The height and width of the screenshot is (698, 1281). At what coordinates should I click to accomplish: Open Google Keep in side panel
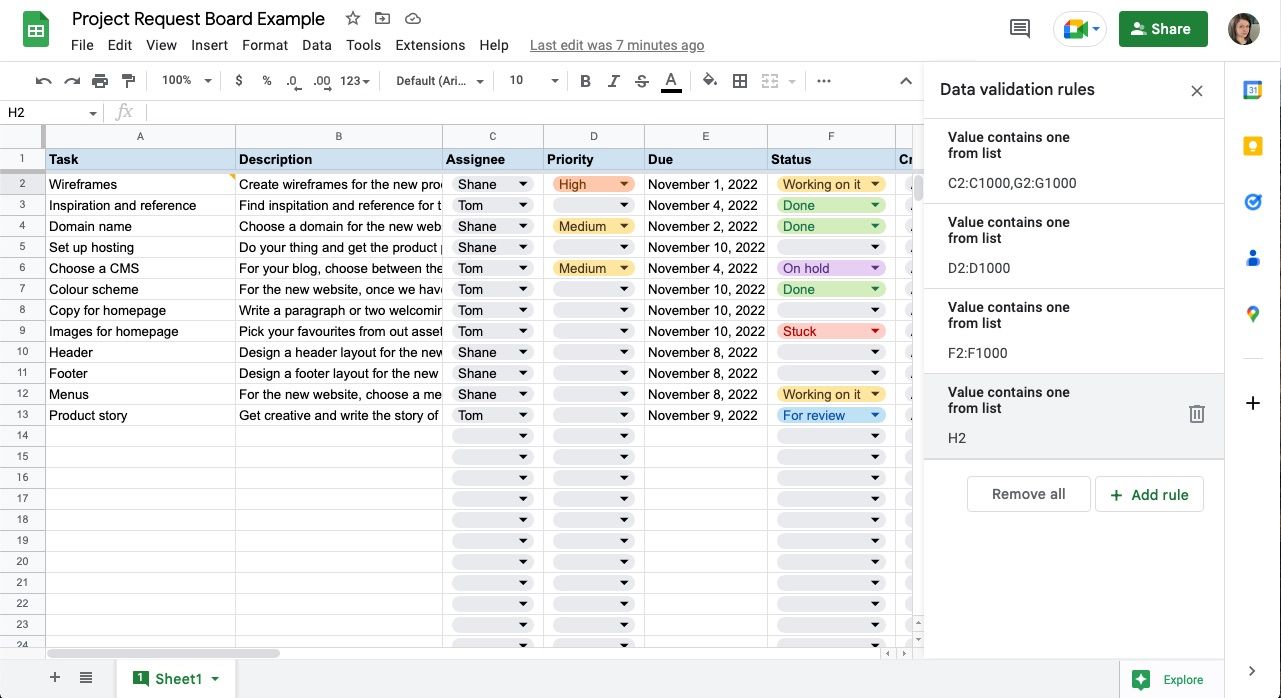click(x=1252, y=146)
